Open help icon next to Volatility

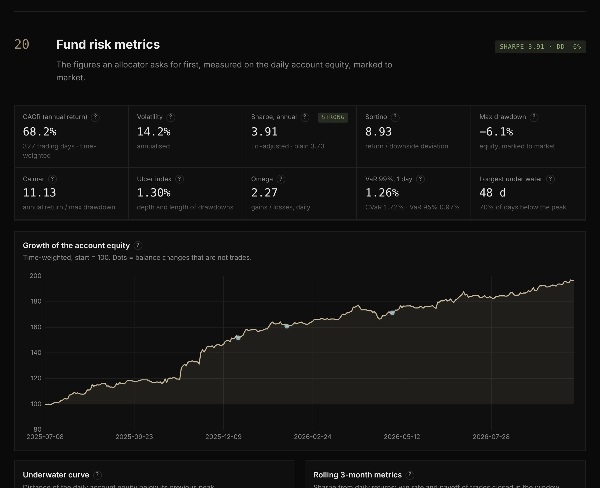(x=171, y=117)
